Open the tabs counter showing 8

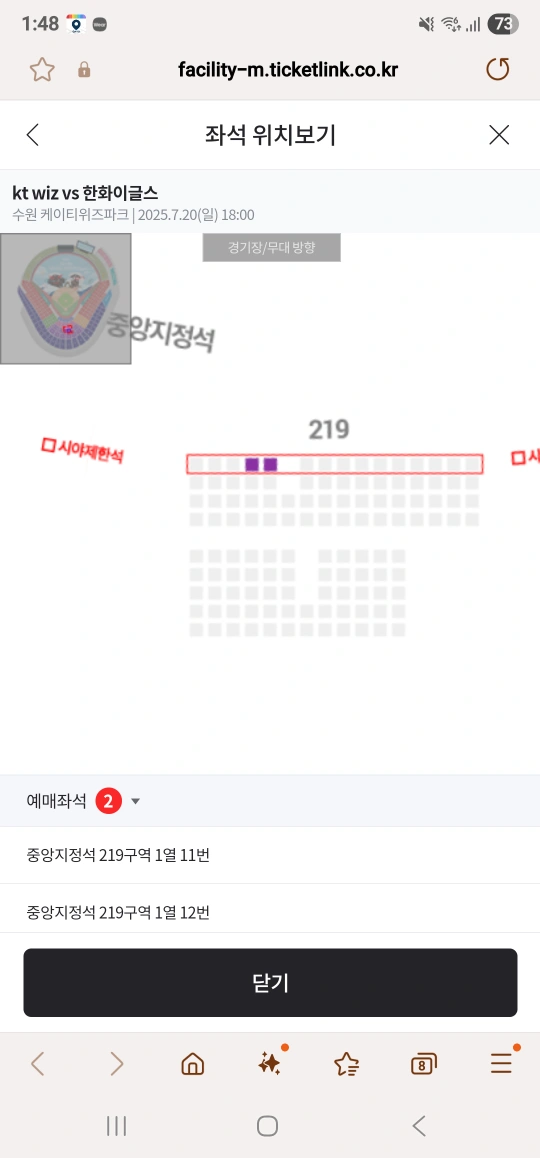point(423,1063)
